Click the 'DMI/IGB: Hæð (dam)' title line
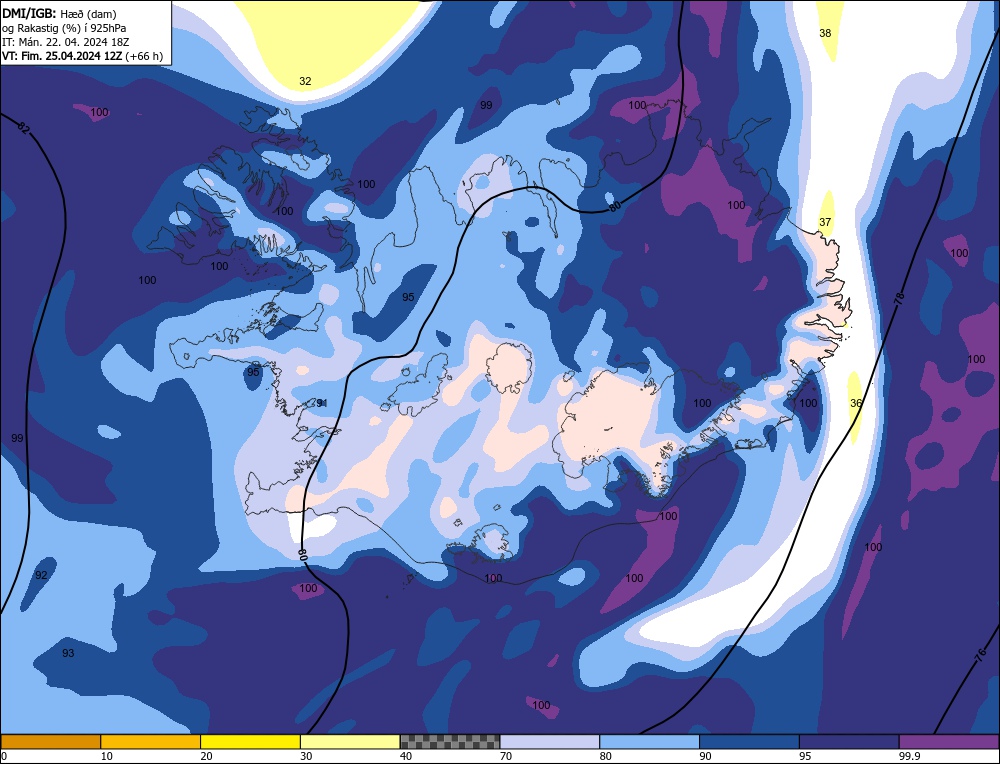1000x764 pixels. tap(59, 13)
